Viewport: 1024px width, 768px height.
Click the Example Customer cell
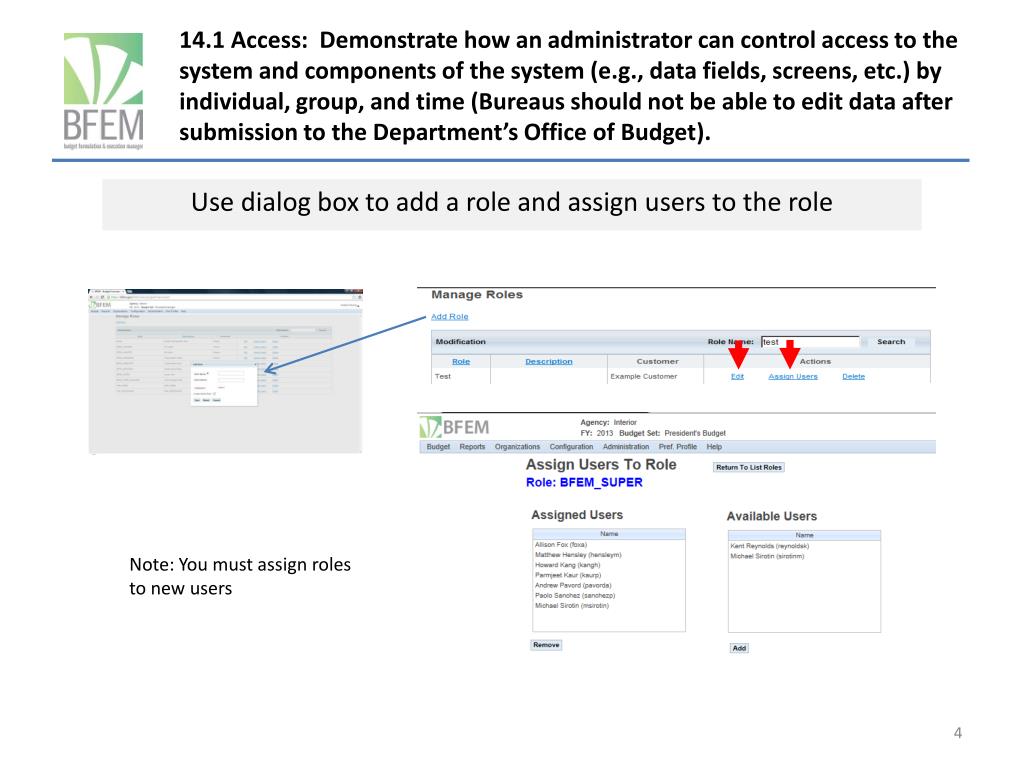643,377
